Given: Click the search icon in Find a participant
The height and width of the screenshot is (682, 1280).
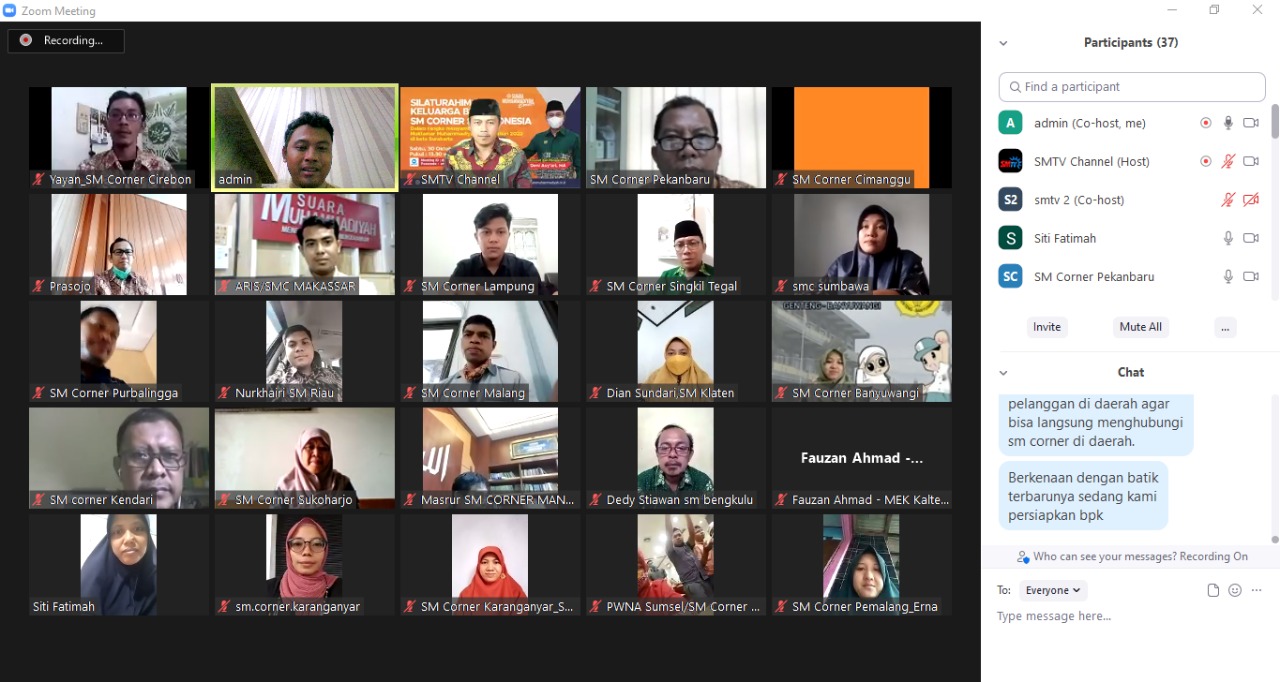Looking at the screenshot, I should (1015, 87).
